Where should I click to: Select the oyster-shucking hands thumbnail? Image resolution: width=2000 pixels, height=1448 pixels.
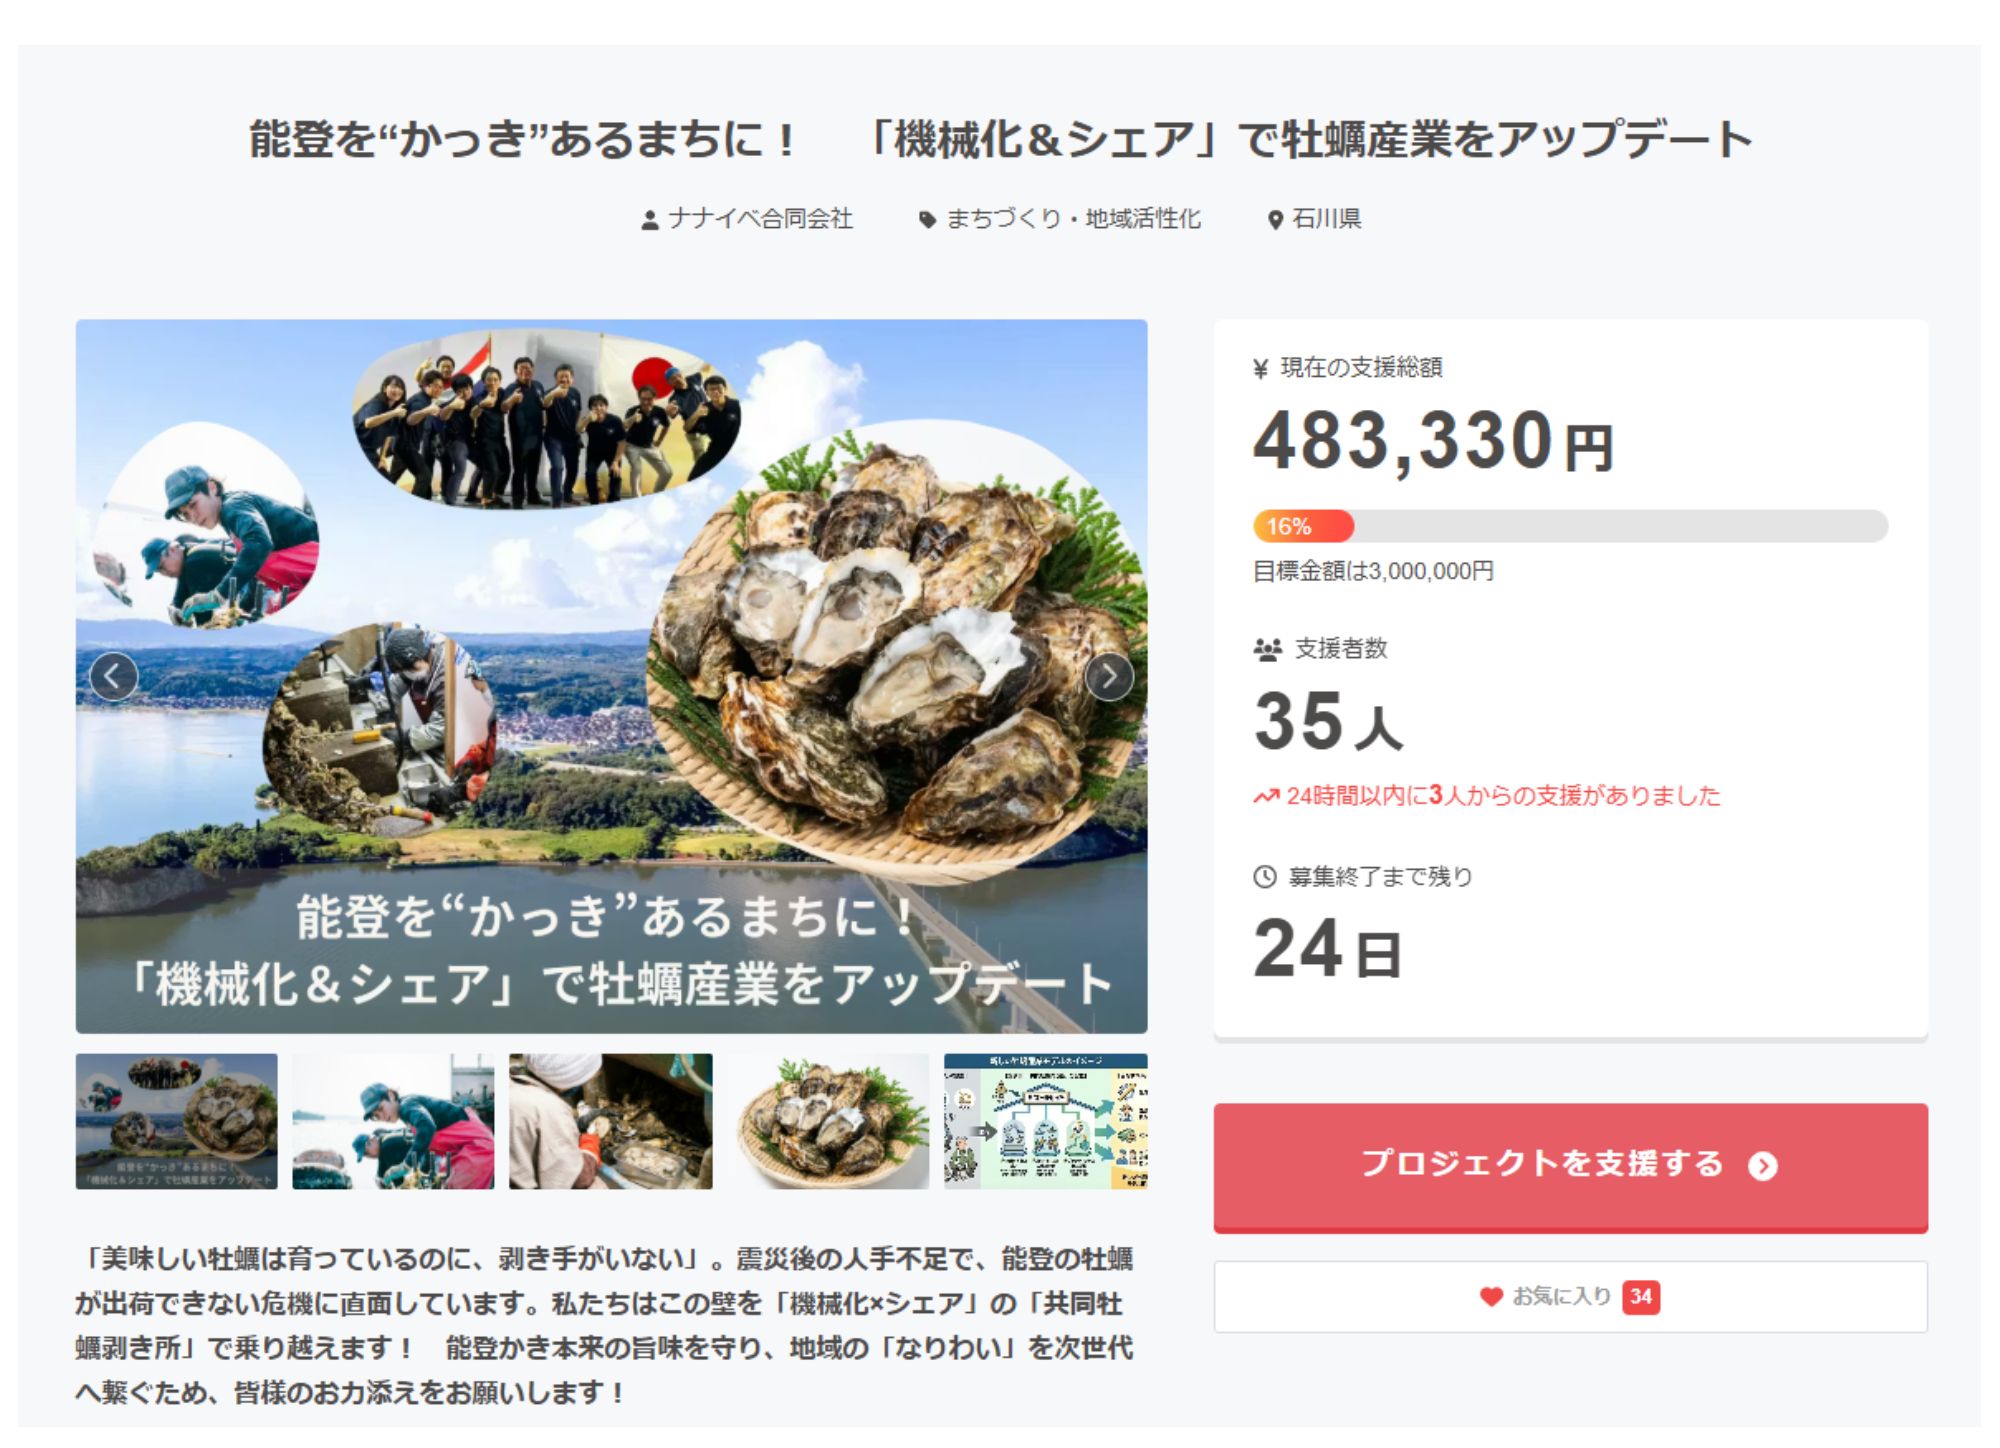pyautogui.click(x=611, y=1121)
